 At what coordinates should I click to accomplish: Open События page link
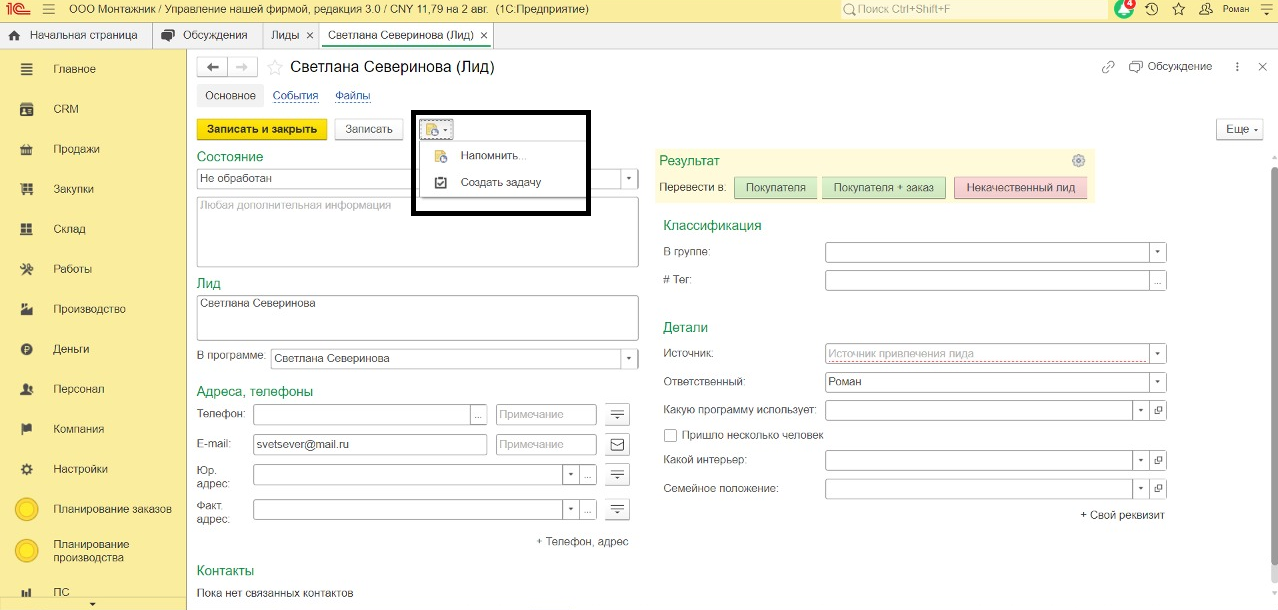[x=295, y=96]
